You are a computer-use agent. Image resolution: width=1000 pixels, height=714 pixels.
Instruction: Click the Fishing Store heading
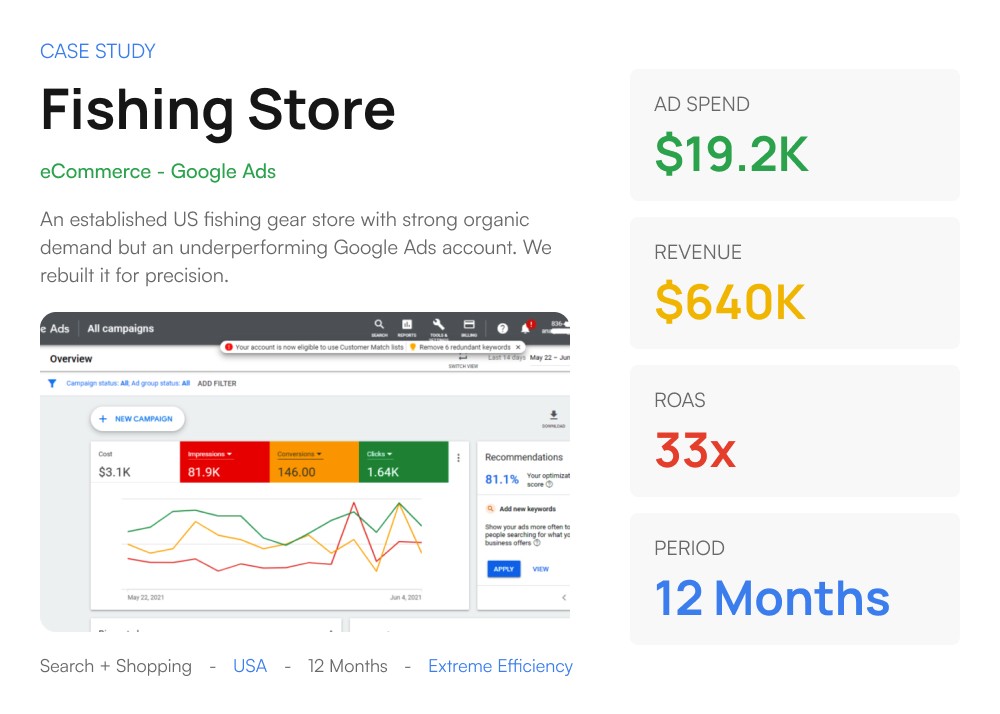[217, 110]
